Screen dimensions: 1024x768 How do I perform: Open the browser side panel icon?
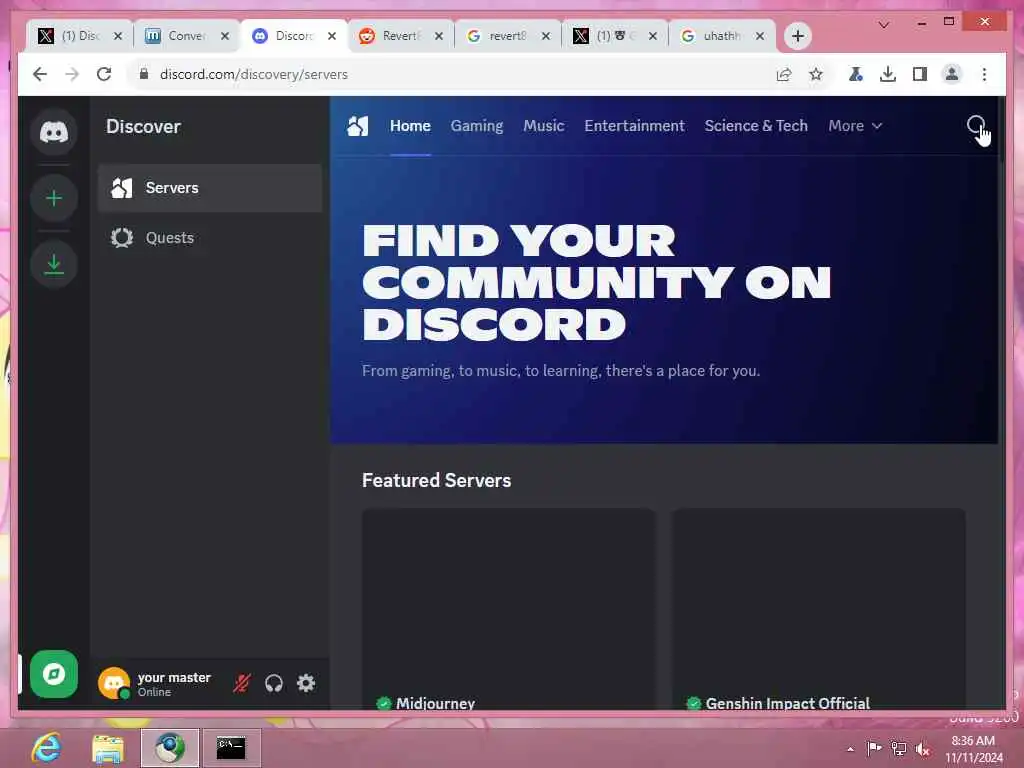pos(920,74)
